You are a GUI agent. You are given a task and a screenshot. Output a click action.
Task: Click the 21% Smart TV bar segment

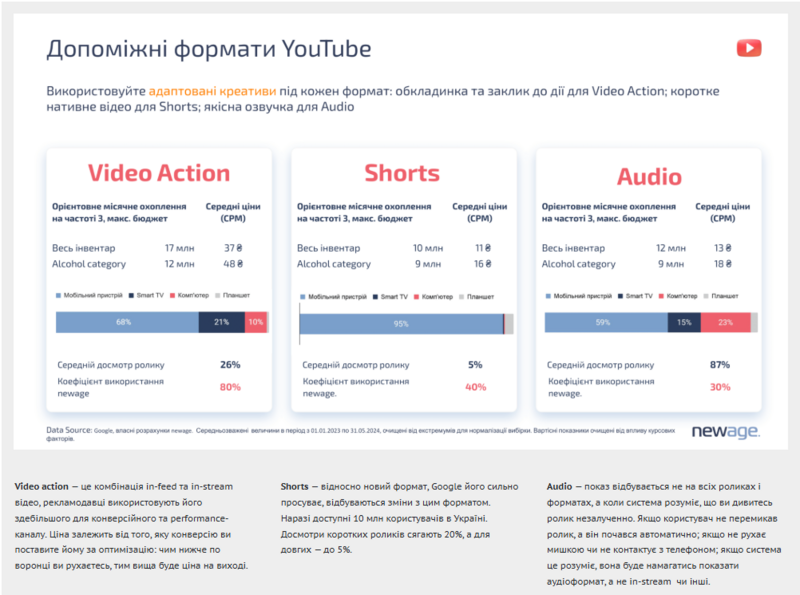222,322
